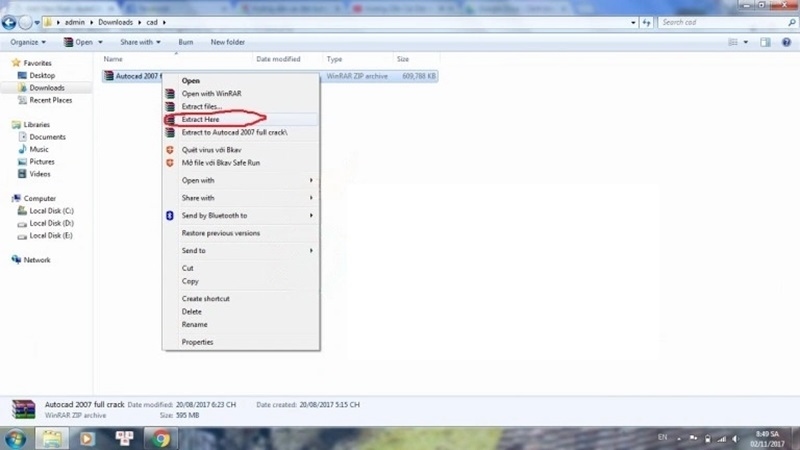Open Local Disk (D:) in the sidebar
Image resolution: width=800 pixels, height=450 pixels.
tap(51, 223)
